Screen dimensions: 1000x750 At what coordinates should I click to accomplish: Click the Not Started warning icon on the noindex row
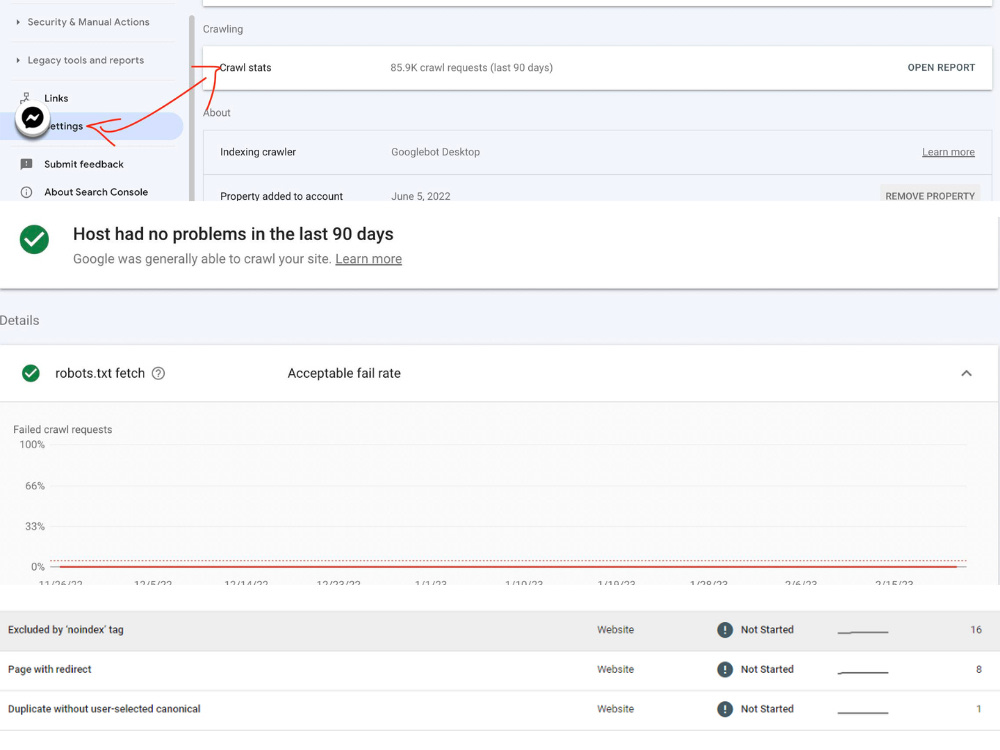(725, 630)
